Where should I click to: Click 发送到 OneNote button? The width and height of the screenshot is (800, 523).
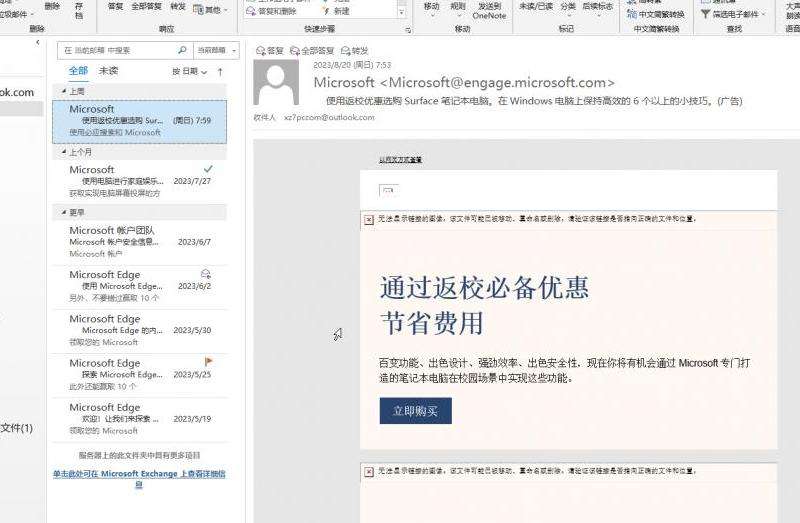click(489, 11)
